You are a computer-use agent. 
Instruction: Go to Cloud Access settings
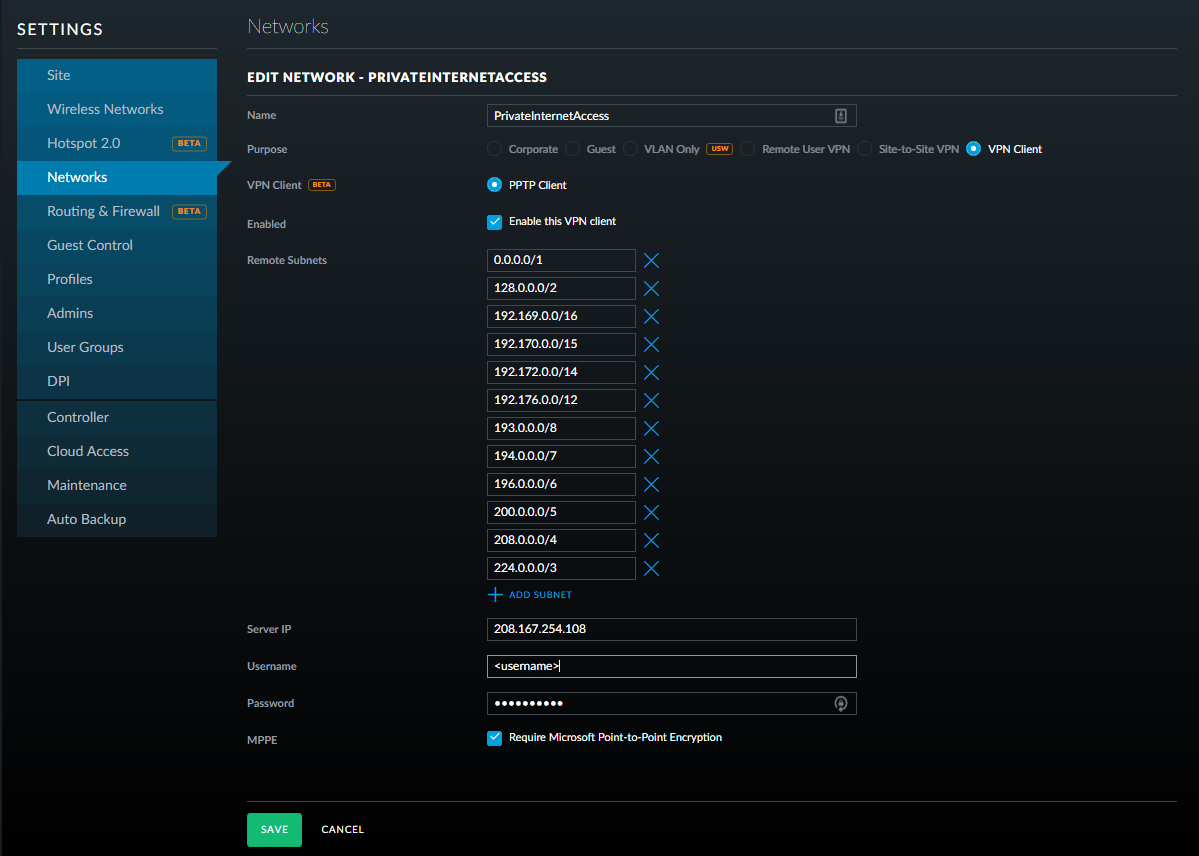tap(117, 451)
